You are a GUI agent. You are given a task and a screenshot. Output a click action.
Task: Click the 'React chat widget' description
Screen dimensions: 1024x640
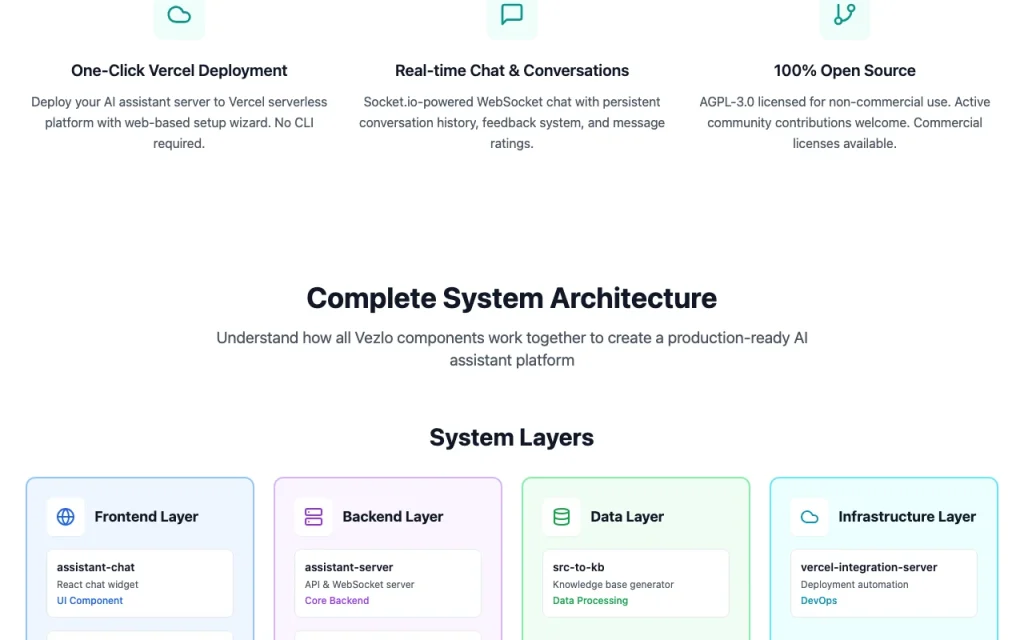[97, 584]
